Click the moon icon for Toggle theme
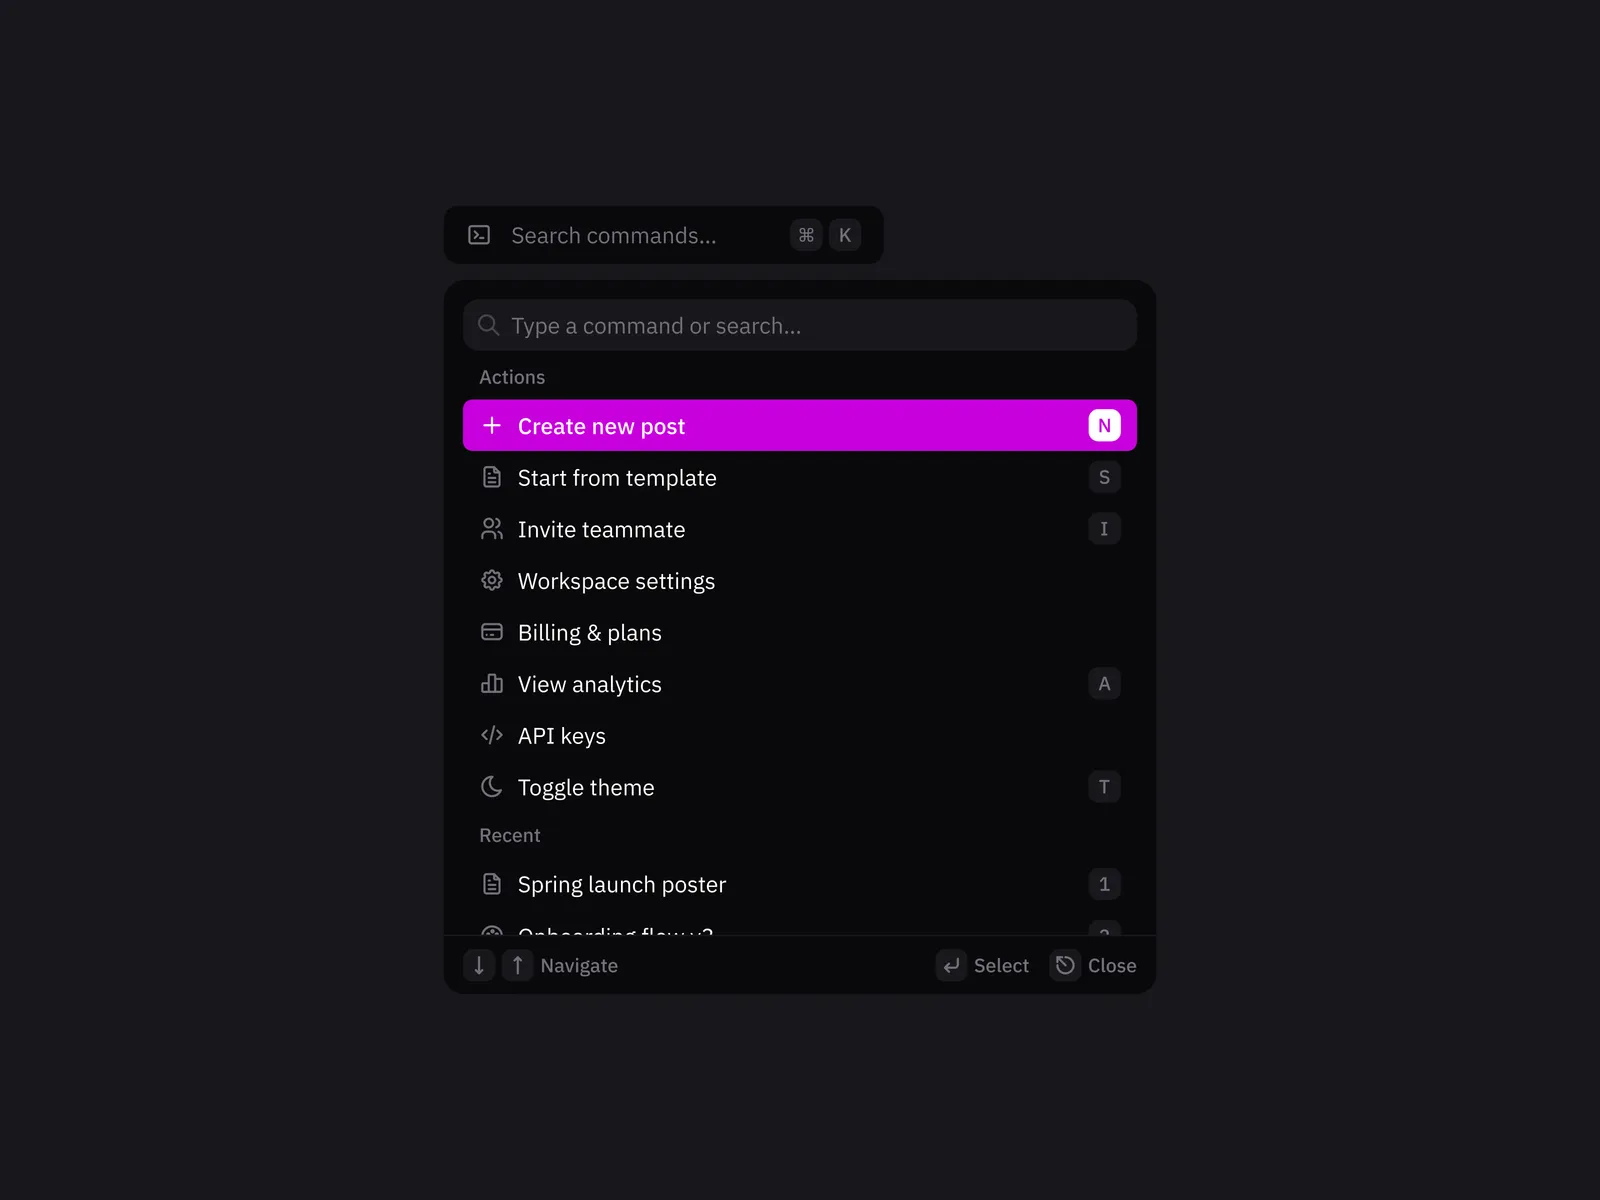Screen dimensions: 1600x1200 coord(492,787)
